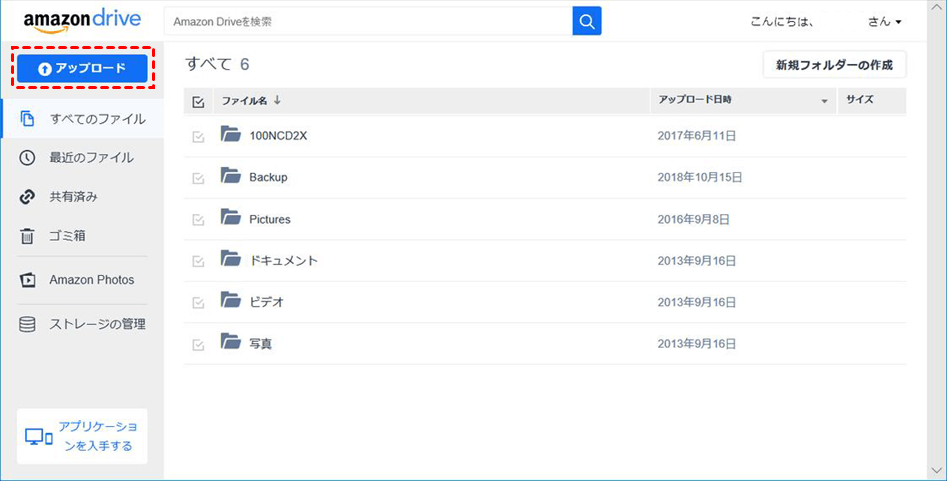Screen dimensions: 947x481
Task: Click 新規フォルダーの作成 button
Action: click(x=834, y=65)
